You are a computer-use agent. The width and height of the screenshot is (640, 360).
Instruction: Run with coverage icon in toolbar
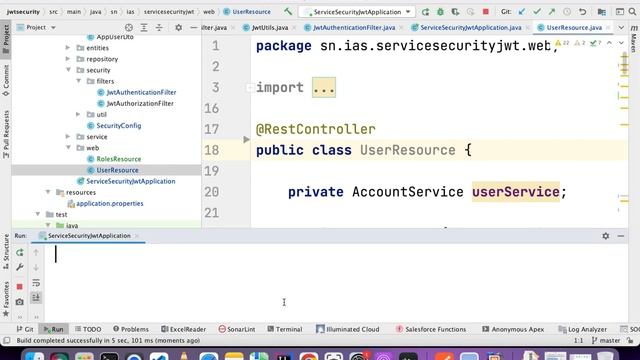pos(455,12)
